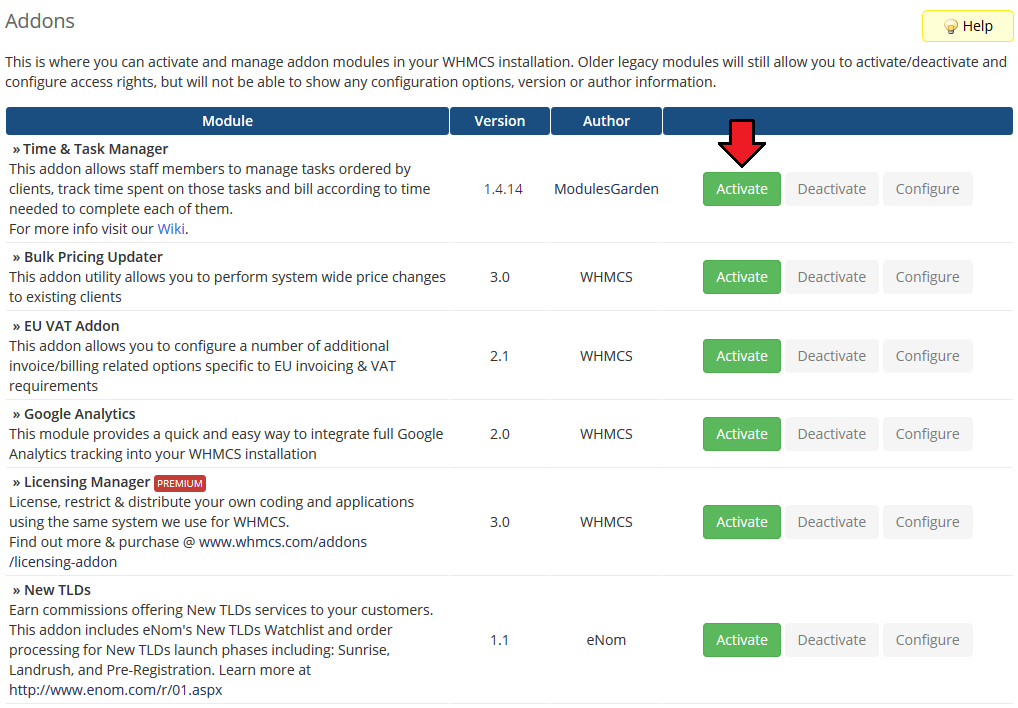Click Configure for Google Analytics
The height and width of the screenshot is (708, 1018).
click(927, 434)
